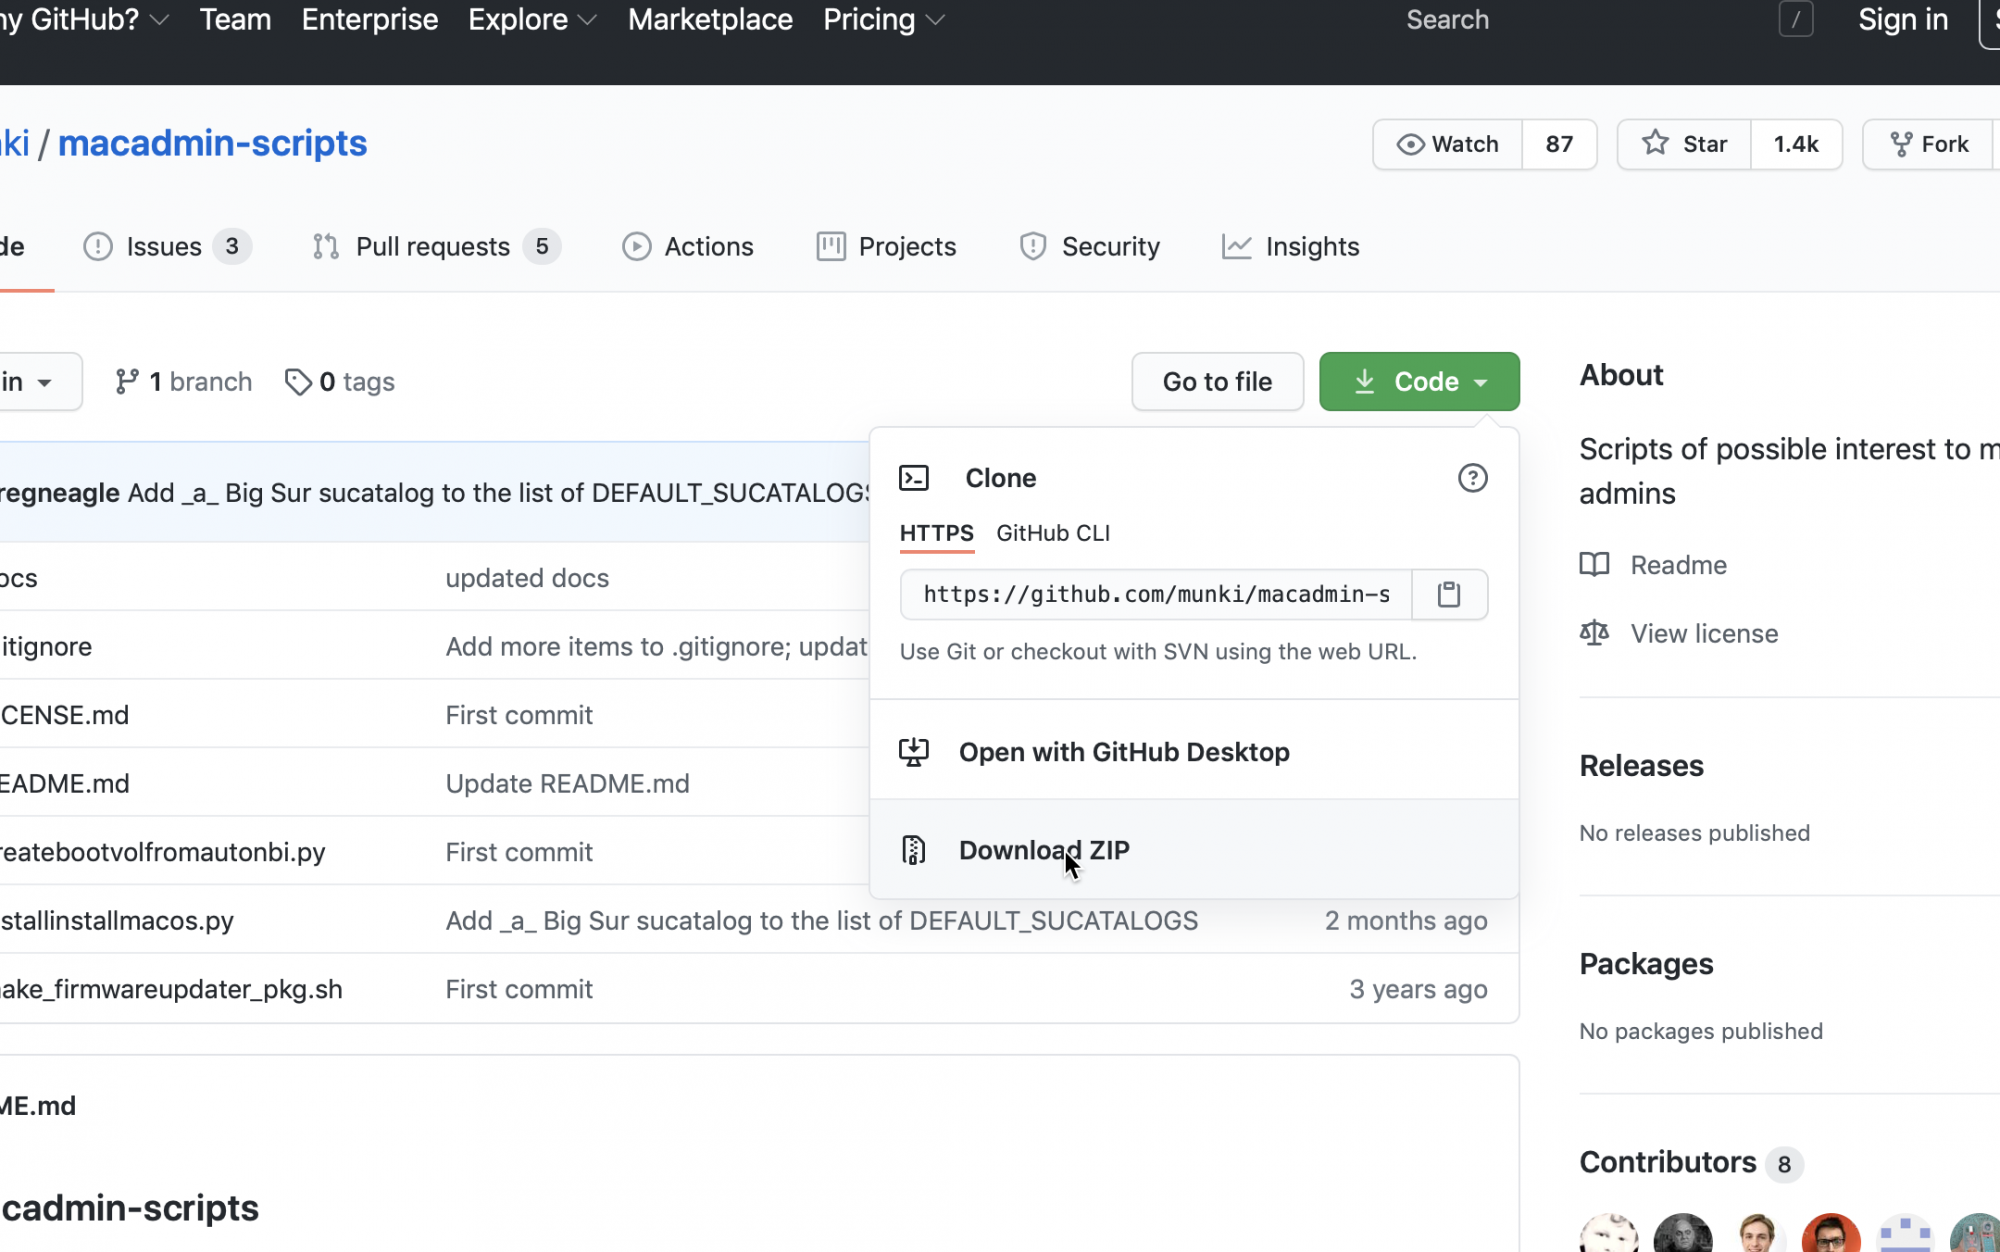Choose Download ZIP
2000x1252 pixels.
tap(1194, 850)
